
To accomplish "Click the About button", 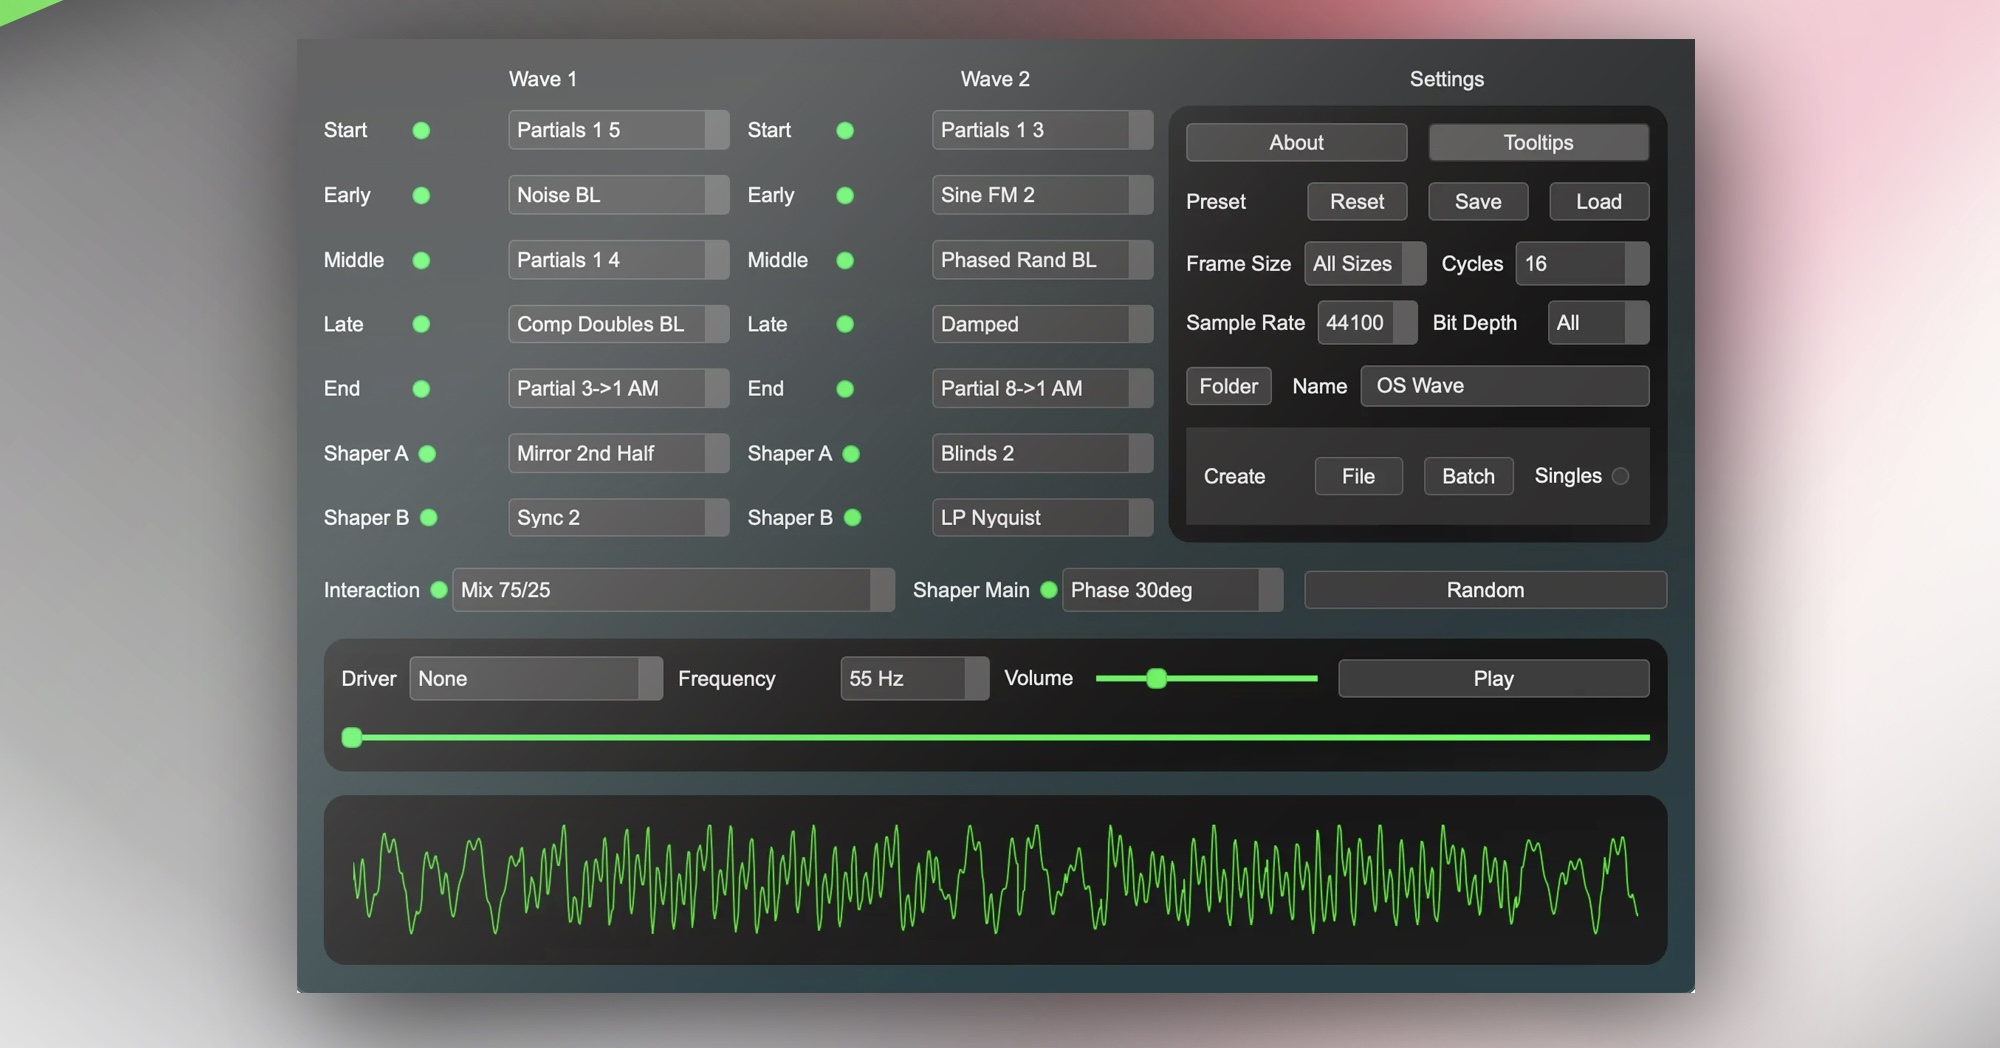I will [1296, 143].
